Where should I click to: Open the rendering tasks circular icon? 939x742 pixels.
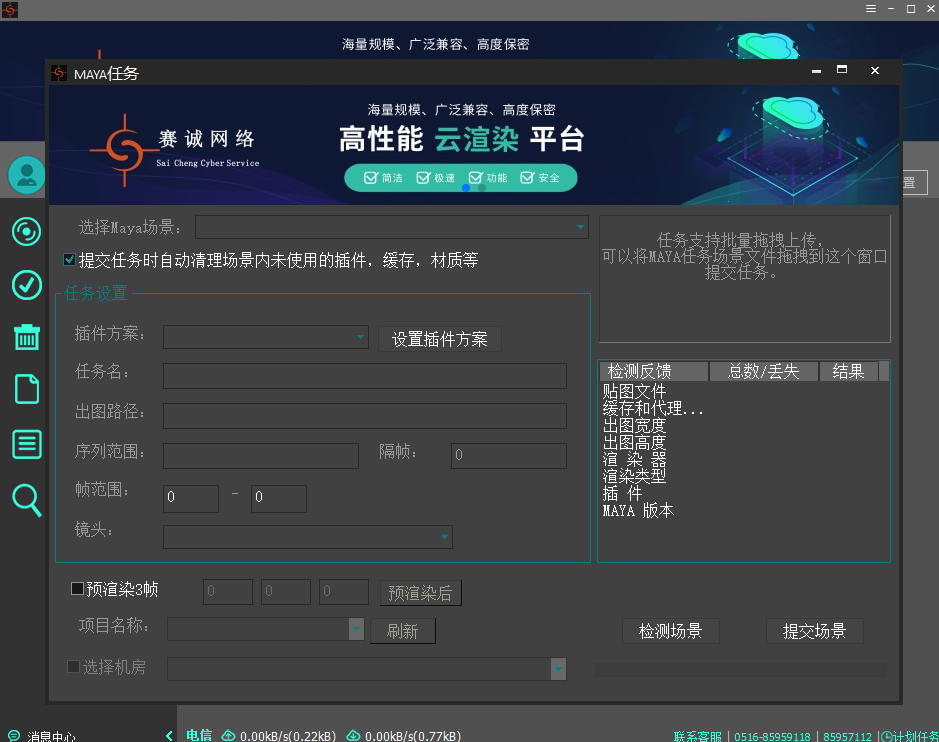click(x=26, y=233)
